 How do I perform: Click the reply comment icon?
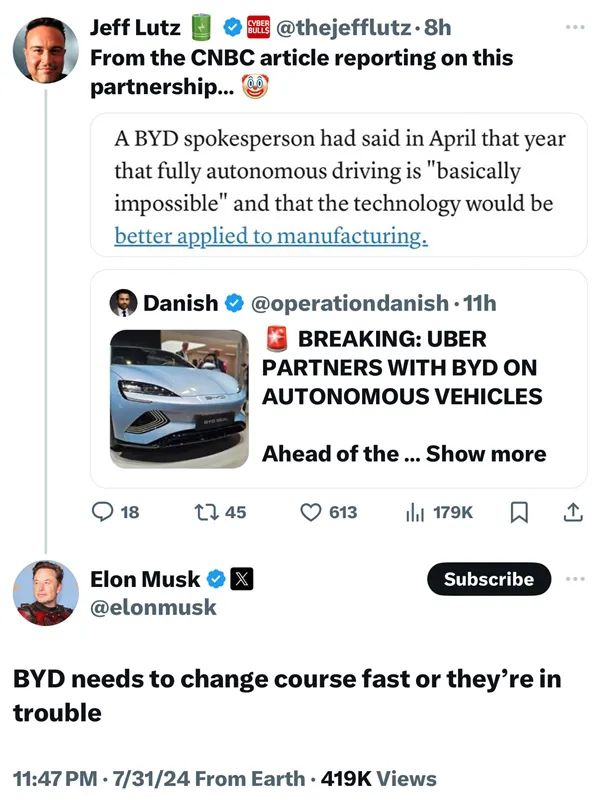[103, 512]
